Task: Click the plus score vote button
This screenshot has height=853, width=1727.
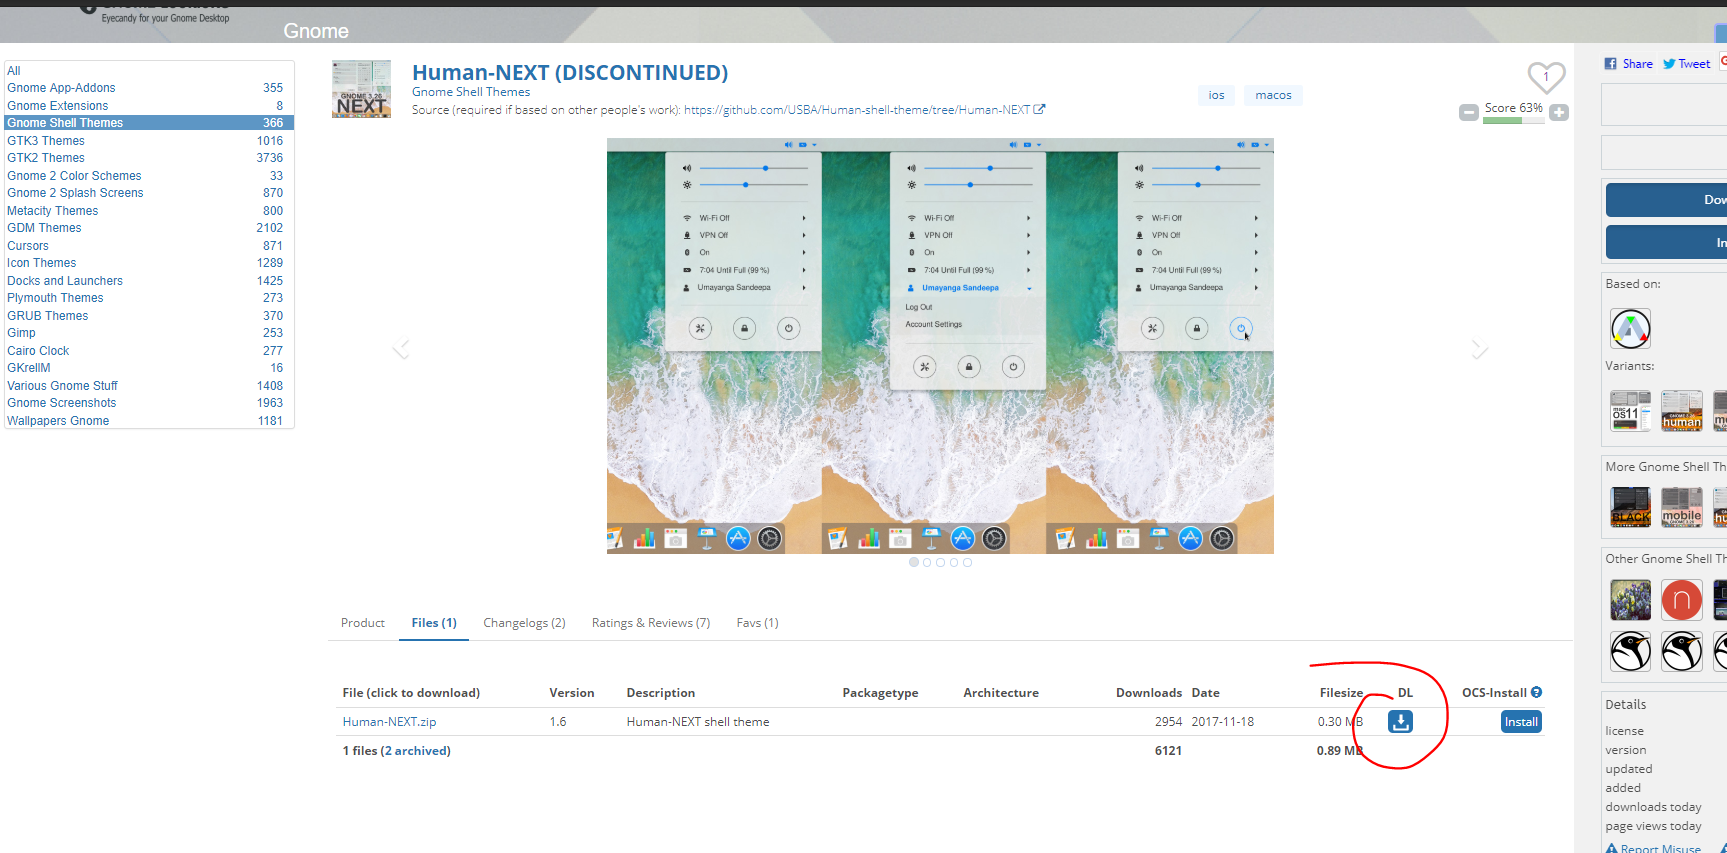Action: [x=1559, y=113]
